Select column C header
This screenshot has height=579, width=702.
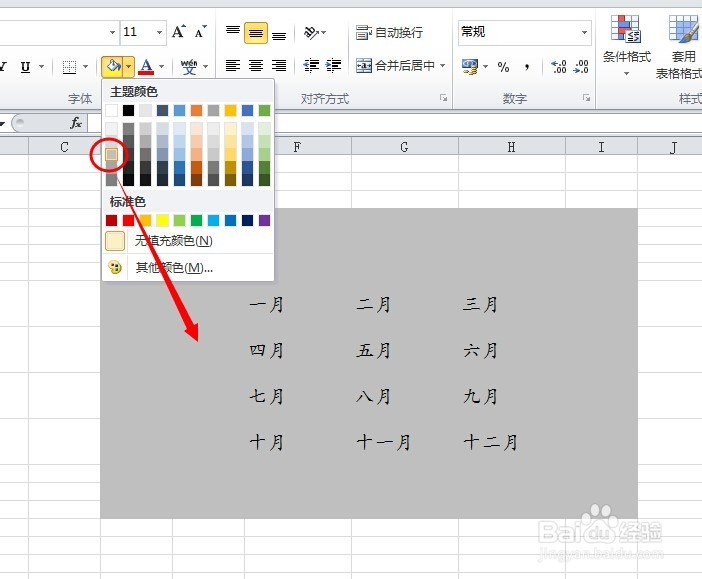pyautogui.click(x=64, y=147)
